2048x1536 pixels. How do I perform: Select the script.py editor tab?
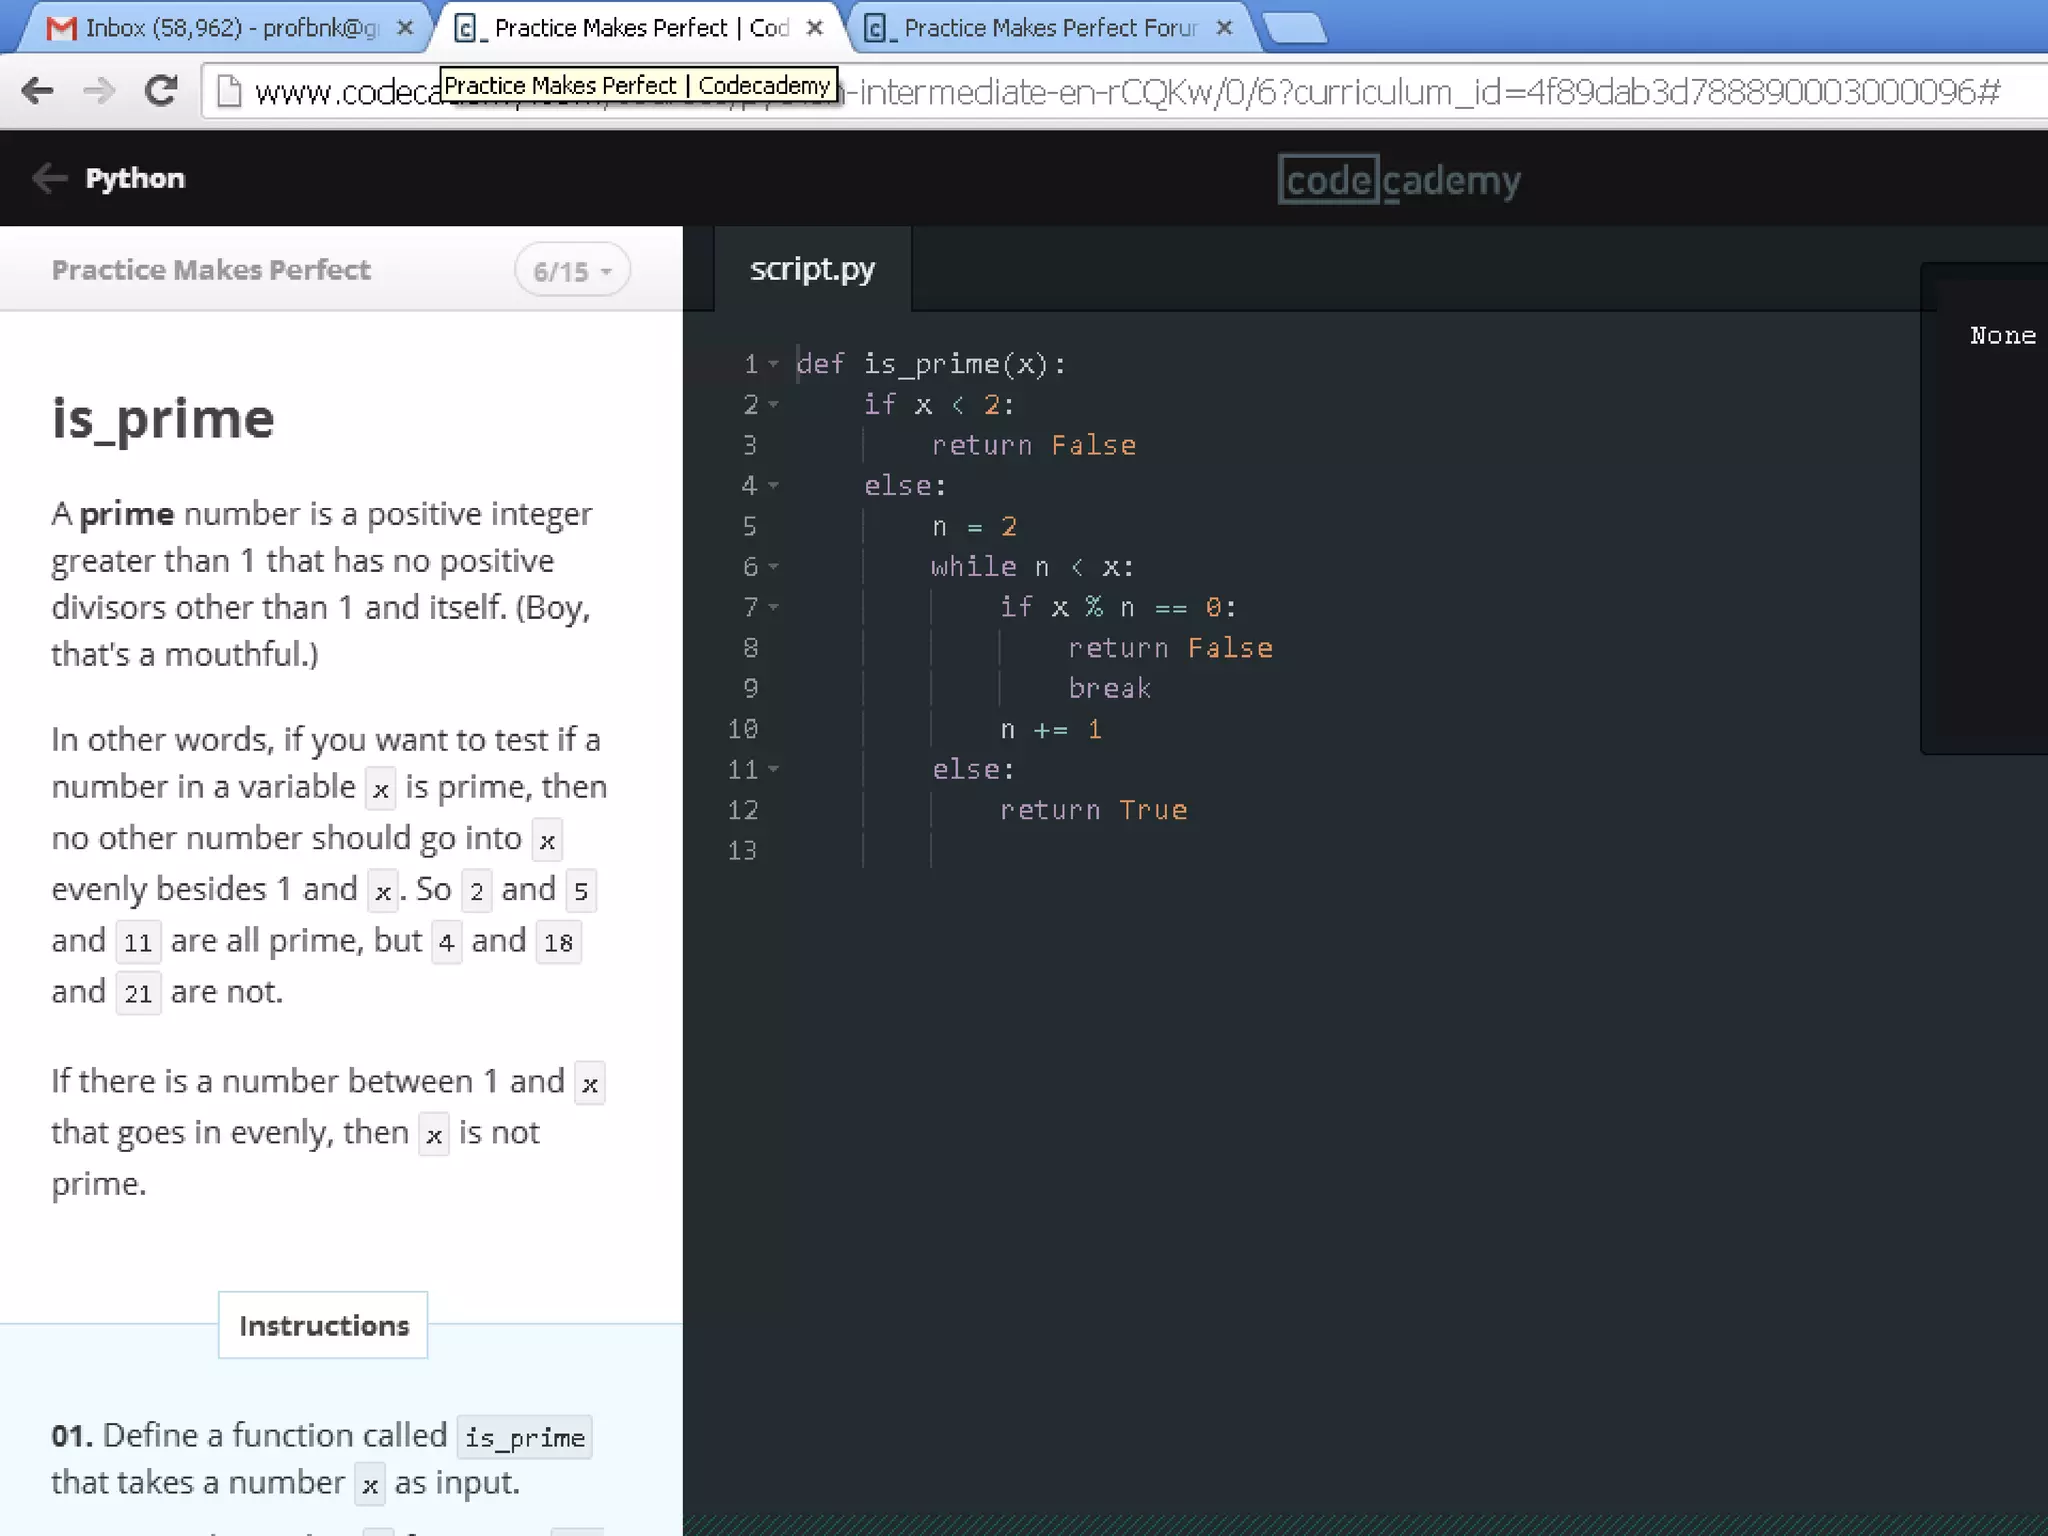pyautogui.click(x=812, y=269)
